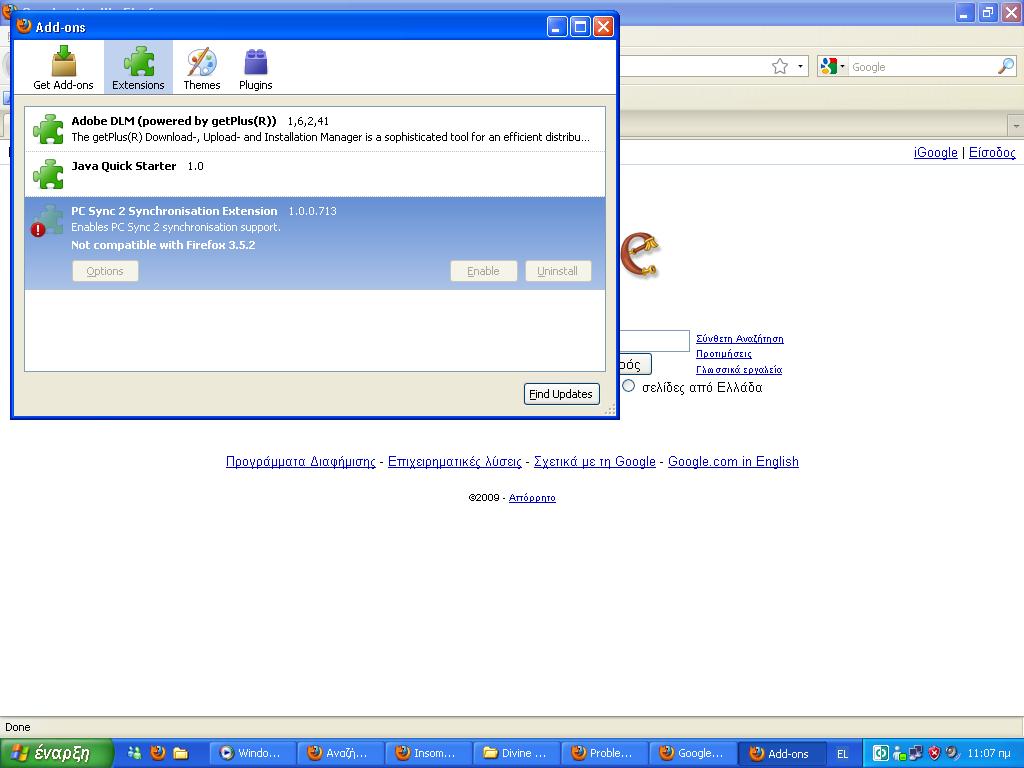Click the Είσοδος sign-in link
1024x768 pixels.
992,152
